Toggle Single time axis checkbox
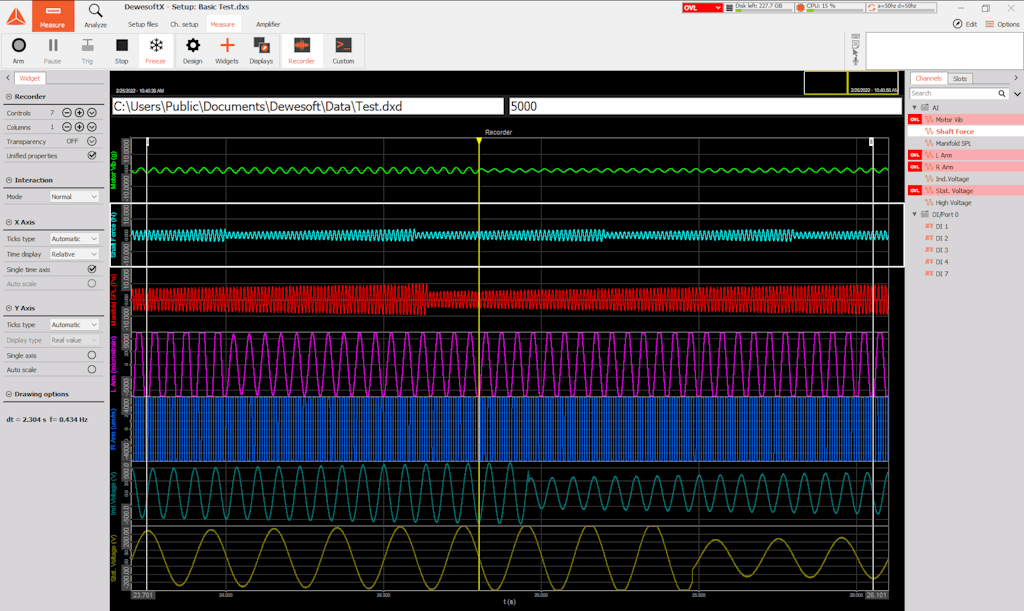The image size is (1024, 611). tap(92, 269)
